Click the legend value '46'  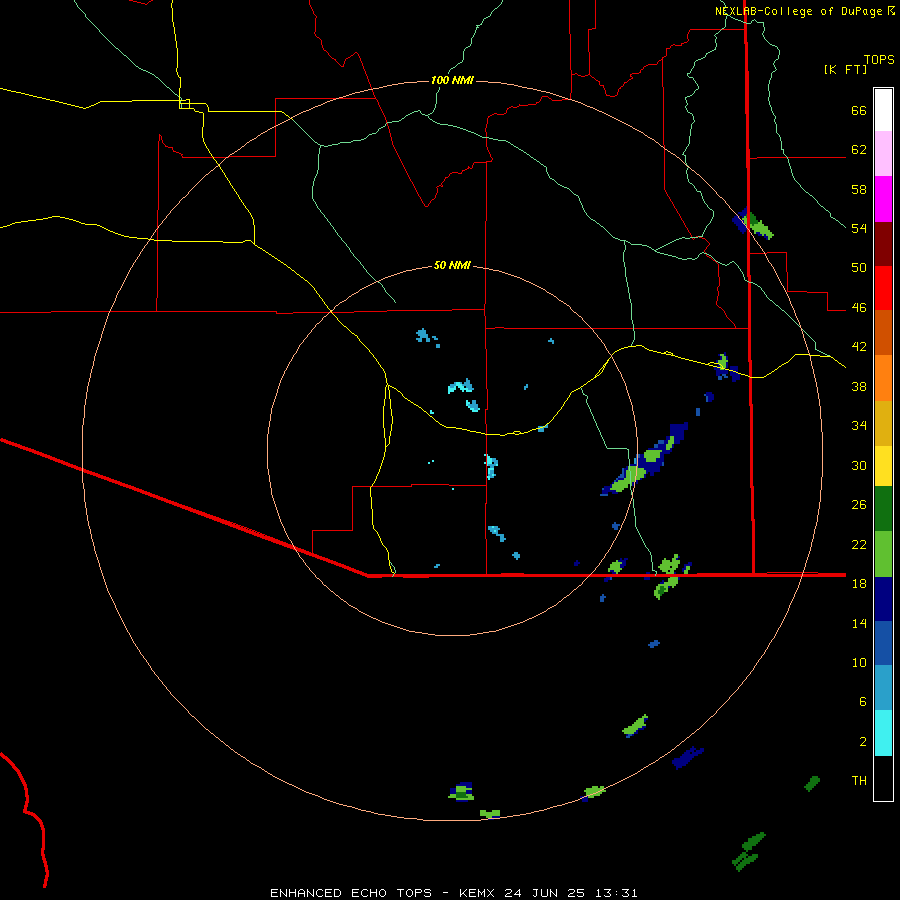[x=859, y=308]
